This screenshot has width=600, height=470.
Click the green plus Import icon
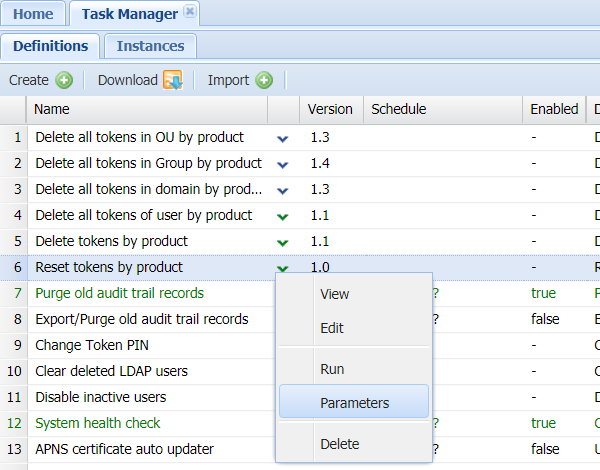pyautogui.click(x=264, y=80)
